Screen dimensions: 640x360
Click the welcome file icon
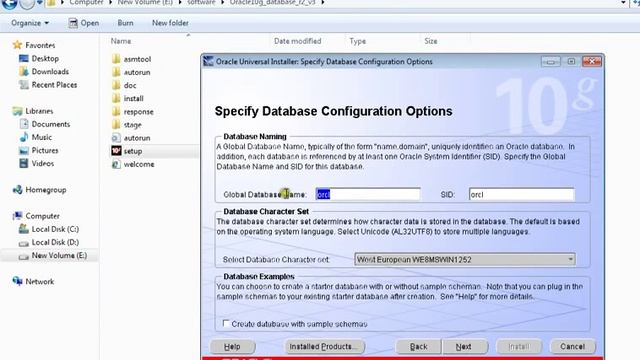point(116,164)
